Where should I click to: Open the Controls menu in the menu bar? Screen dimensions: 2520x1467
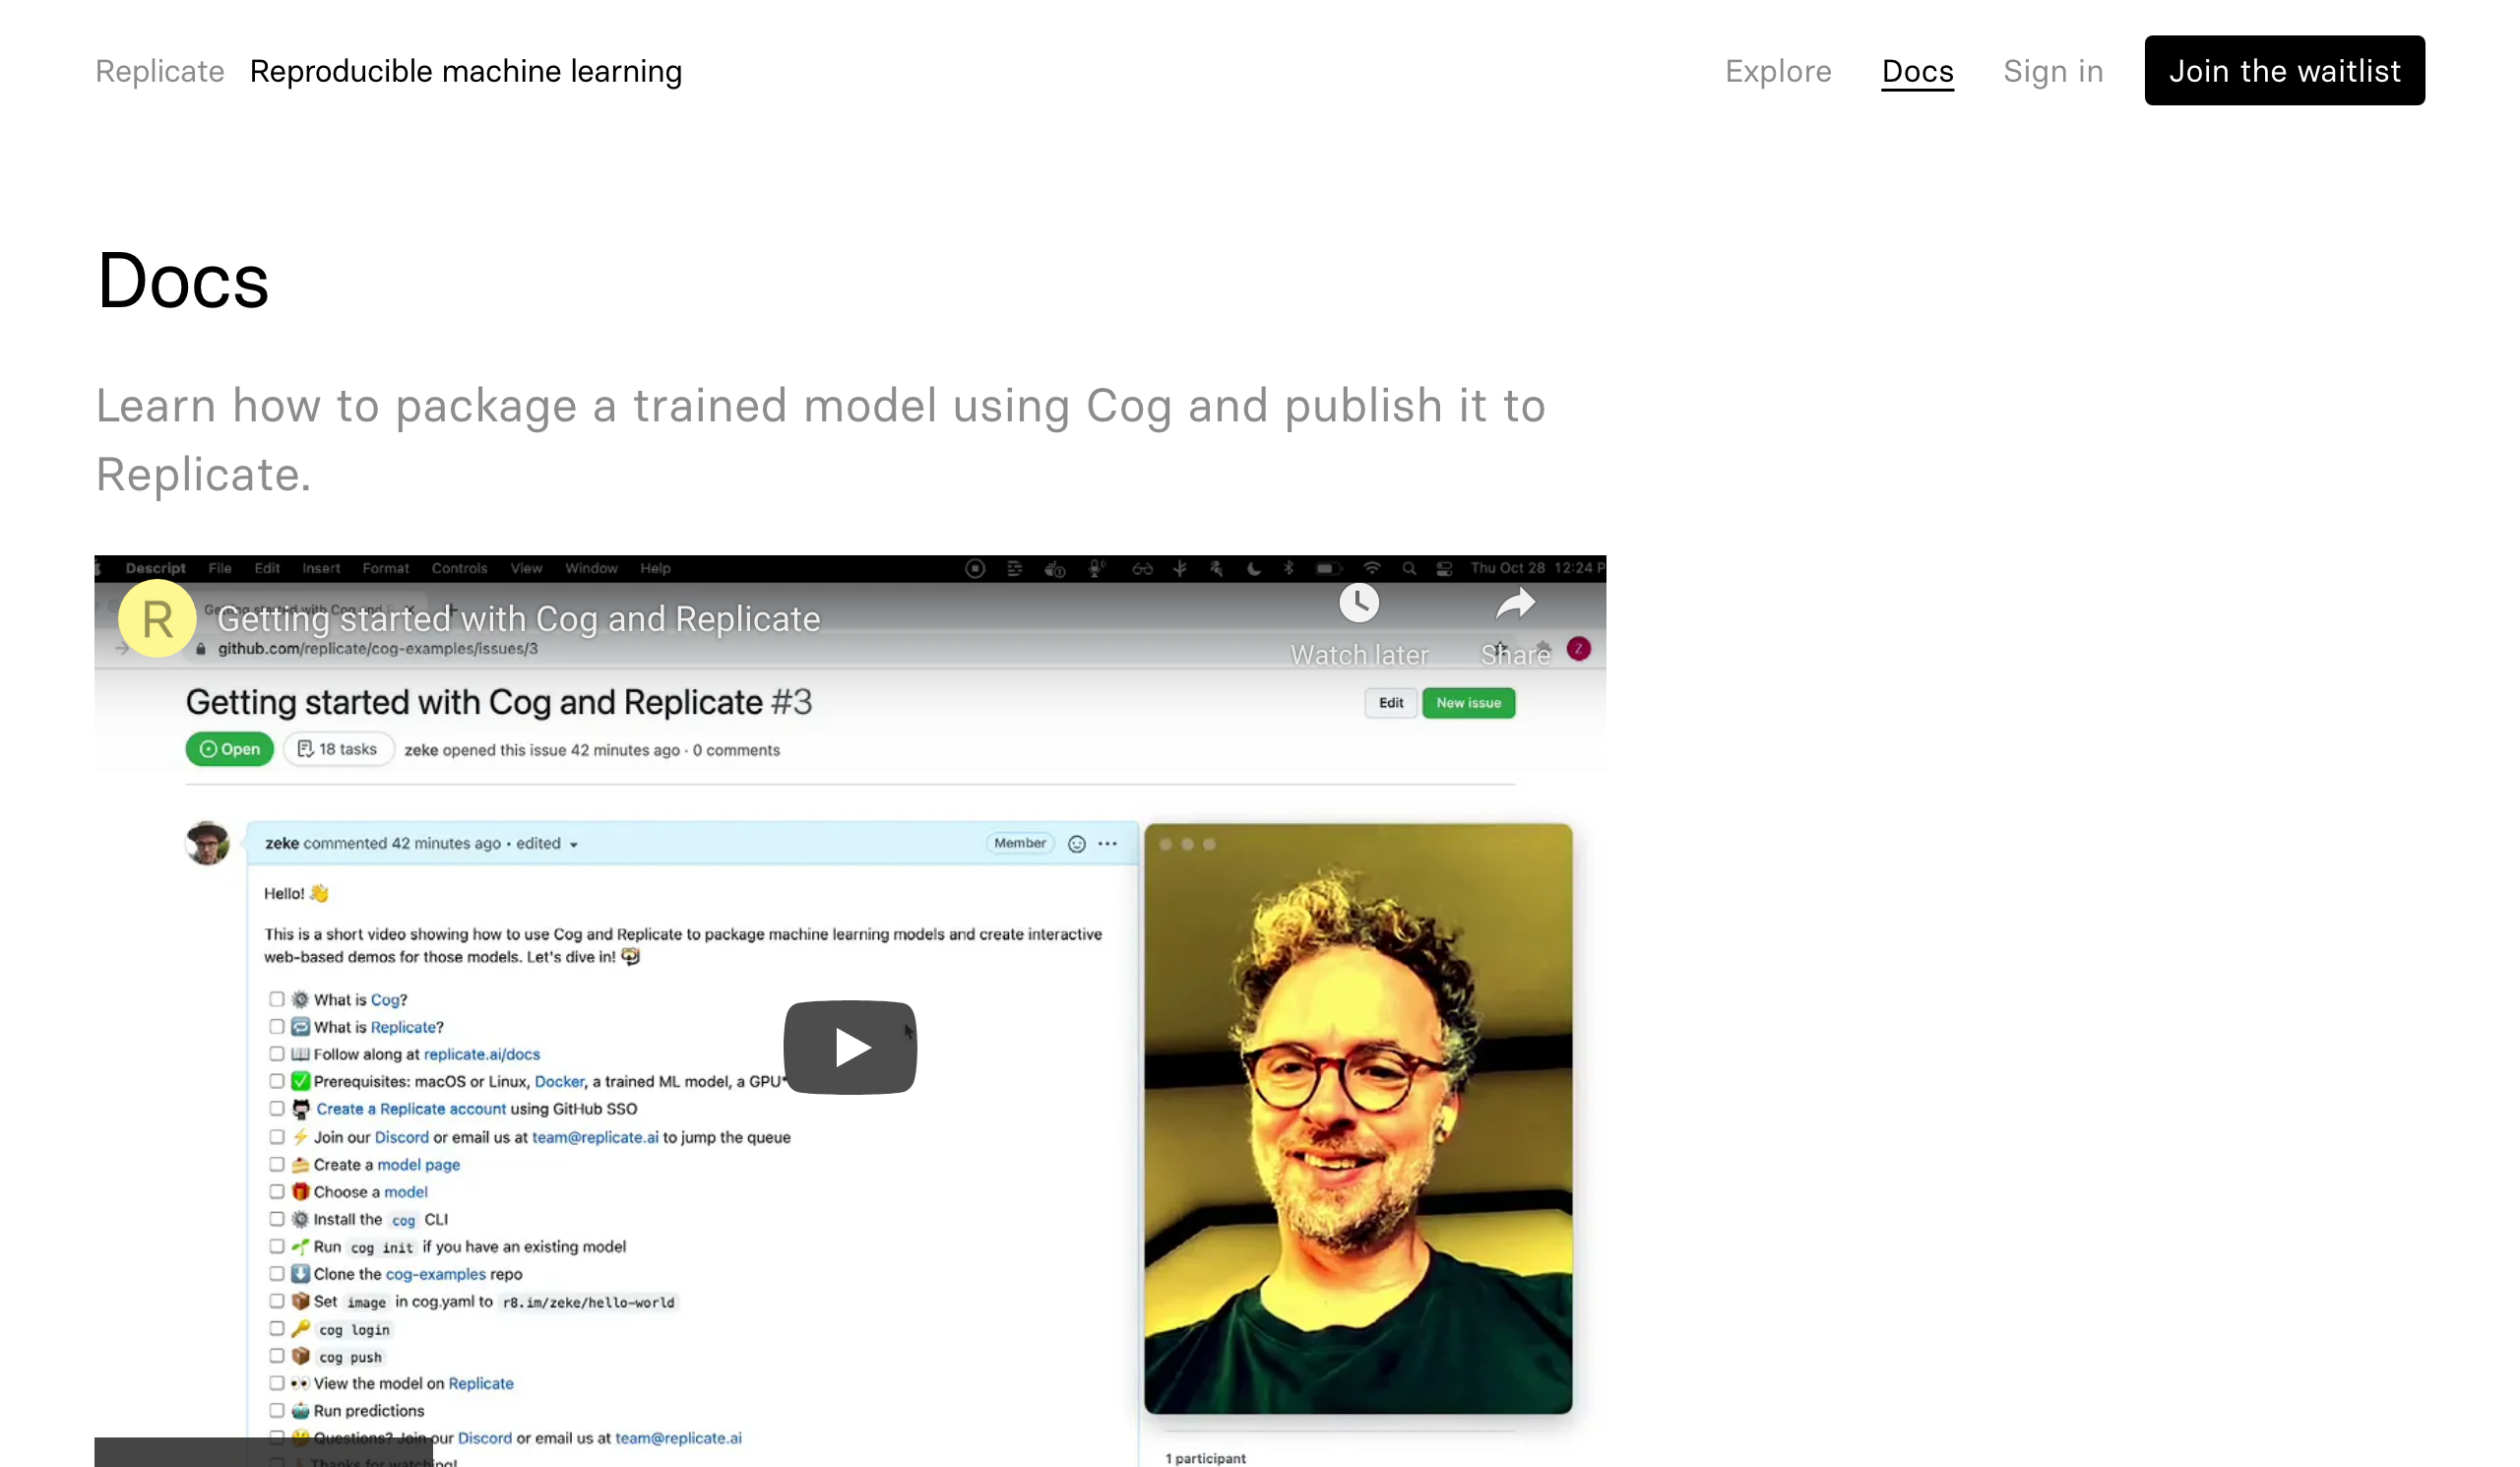tap(459, 568)
